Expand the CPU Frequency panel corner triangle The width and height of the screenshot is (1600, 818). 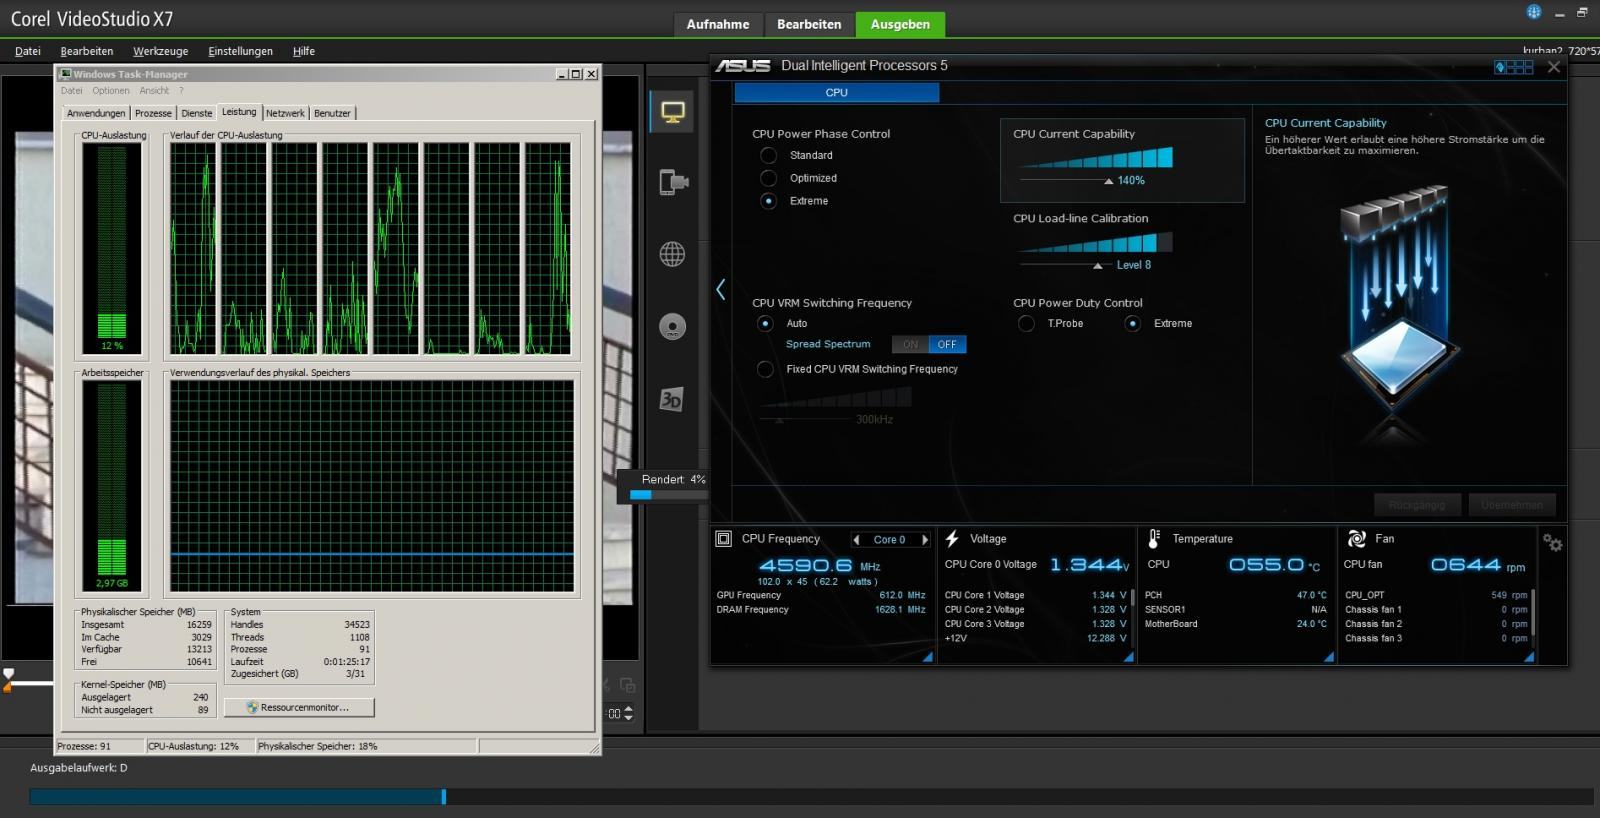click(927, 657)
